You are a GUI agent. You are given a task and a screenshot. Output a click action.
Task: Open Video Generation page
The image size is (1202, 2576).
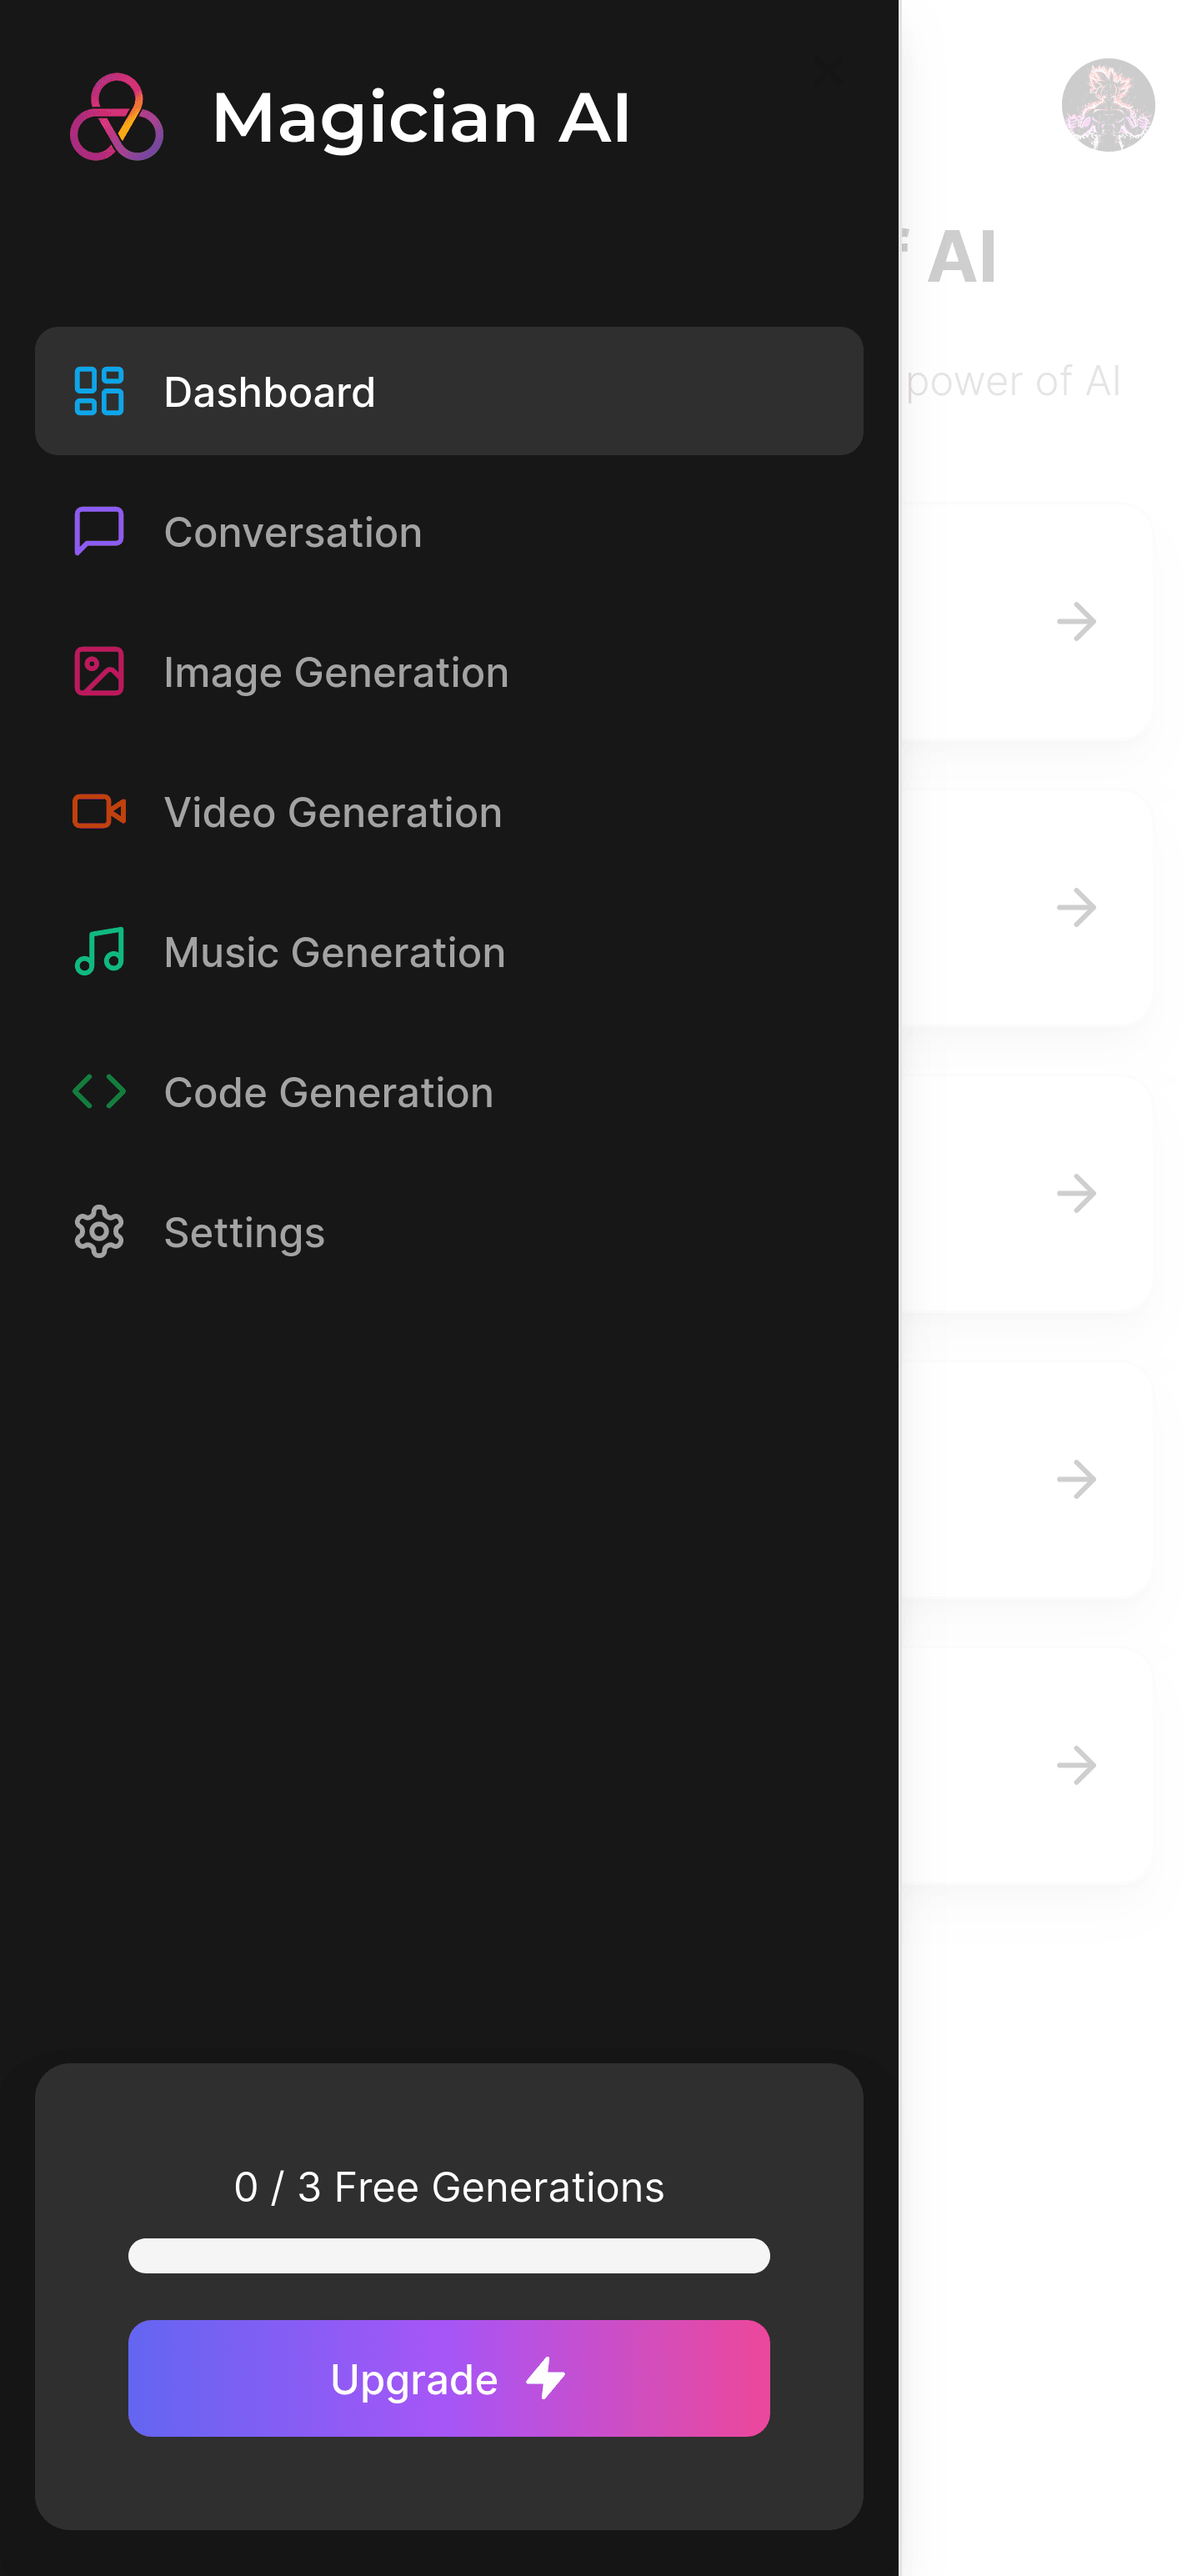tap(449, 811)
